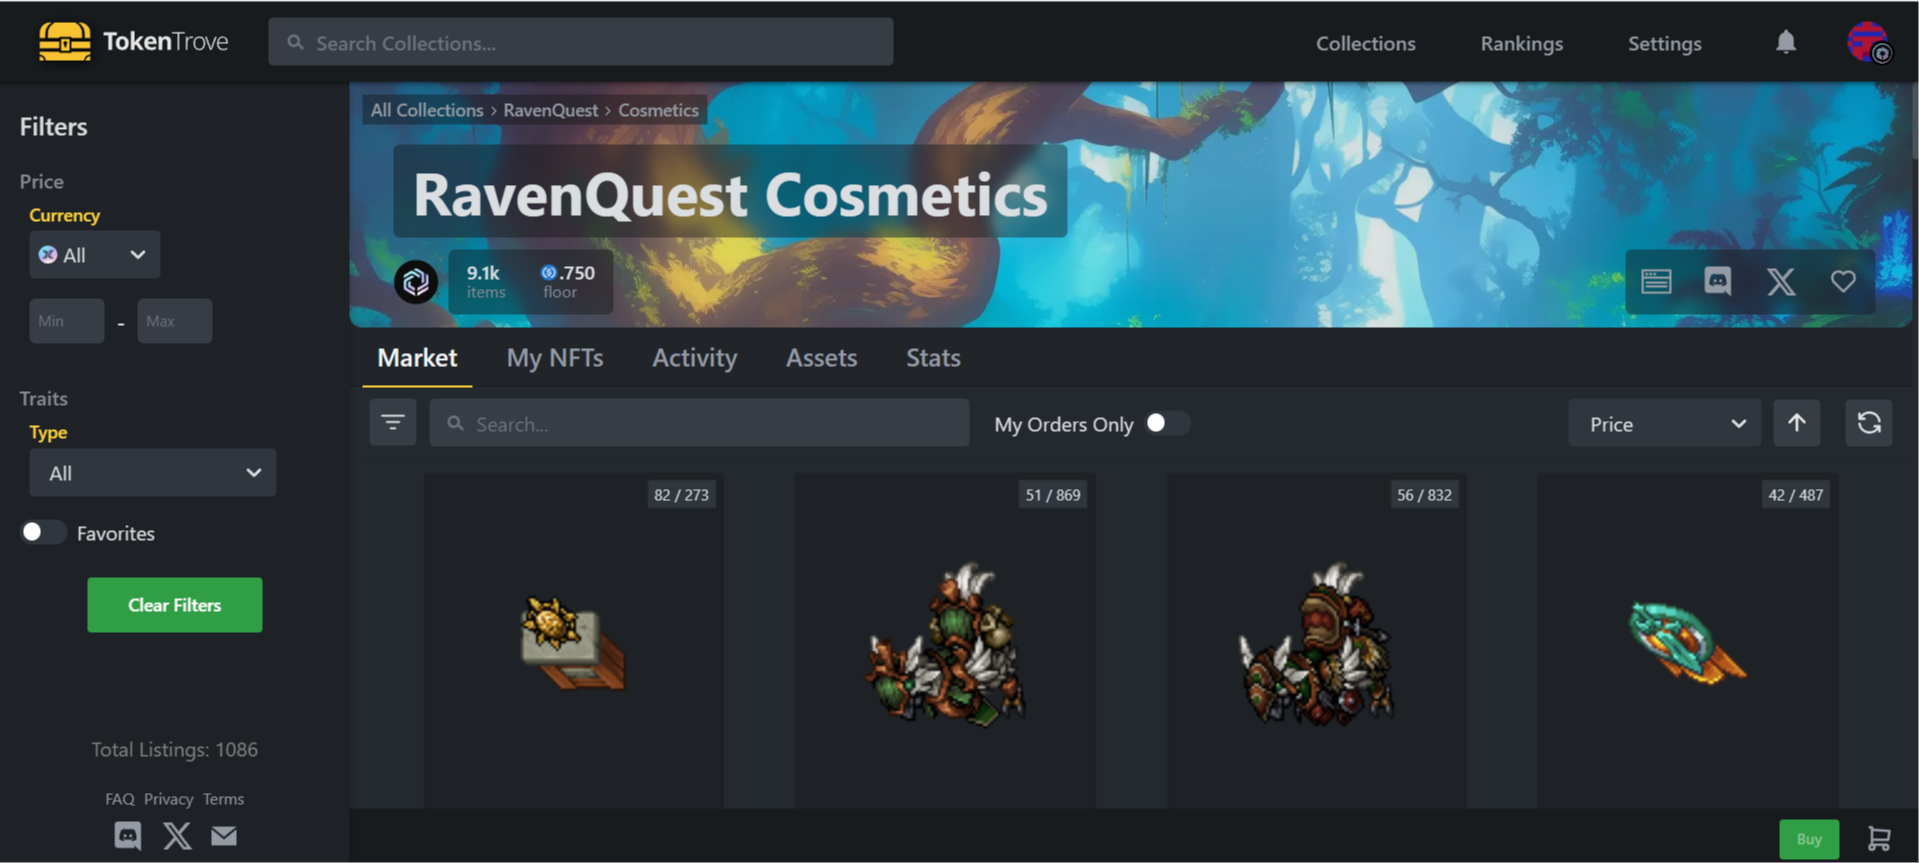Toggle the Favorites switch

click(x=43, y=532)
